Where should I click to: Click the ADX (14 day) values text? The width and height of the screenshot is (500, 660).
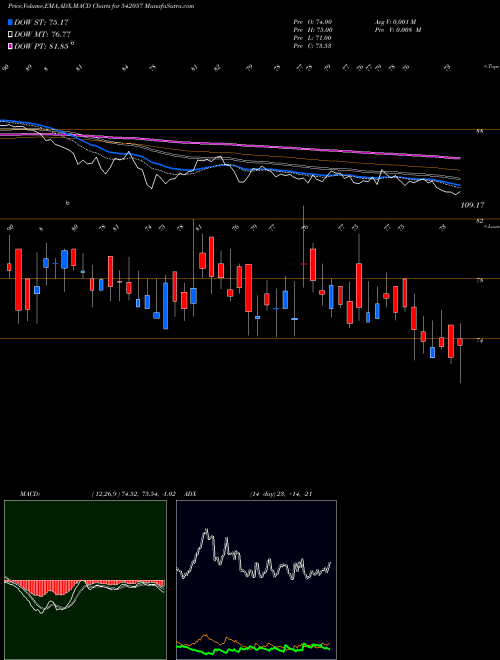click(280, 494)
